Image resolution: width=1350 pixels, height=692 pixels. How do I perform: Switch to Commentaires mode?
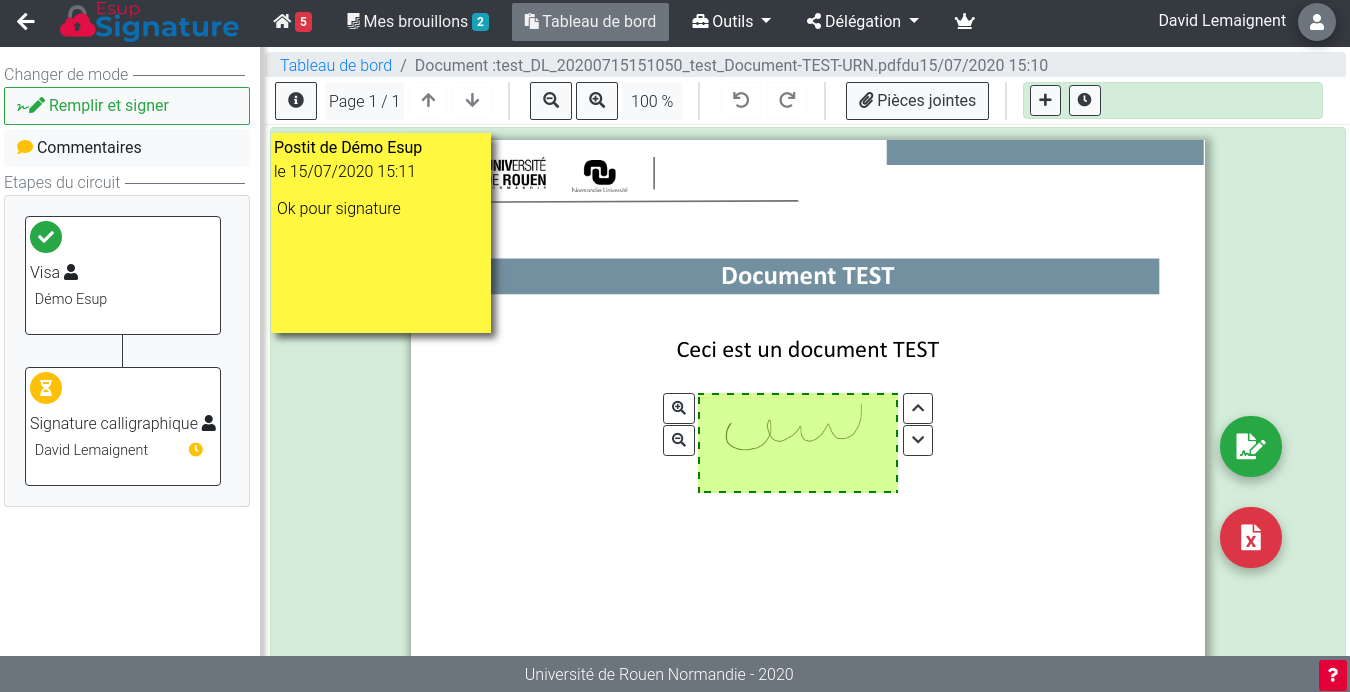pos(127,148)
